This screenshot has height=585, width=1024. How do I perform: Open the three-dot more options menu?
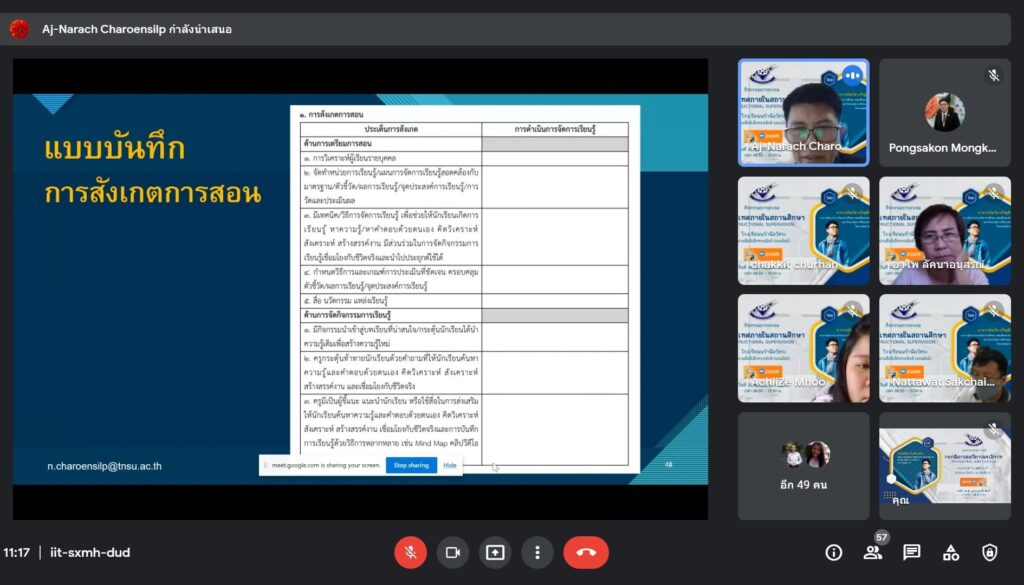click(x=537, y=552)
